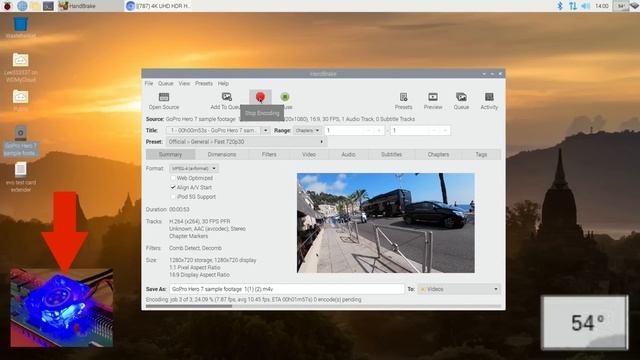This screenshot has width=640, height=360.
Task: Open the Range Chapters dropdown
Action: (307, 130)
